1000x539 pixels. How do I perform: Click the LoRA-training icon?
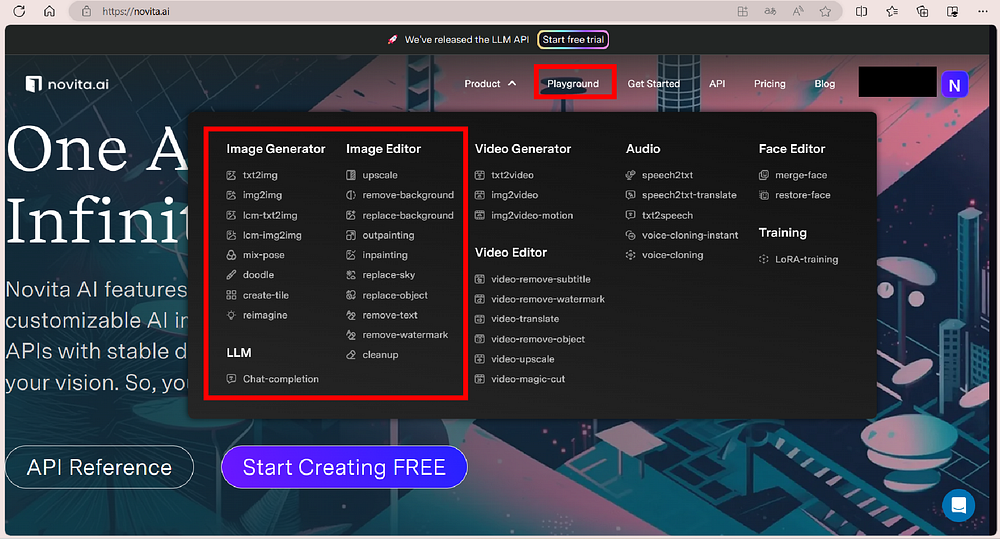(763, 260)
